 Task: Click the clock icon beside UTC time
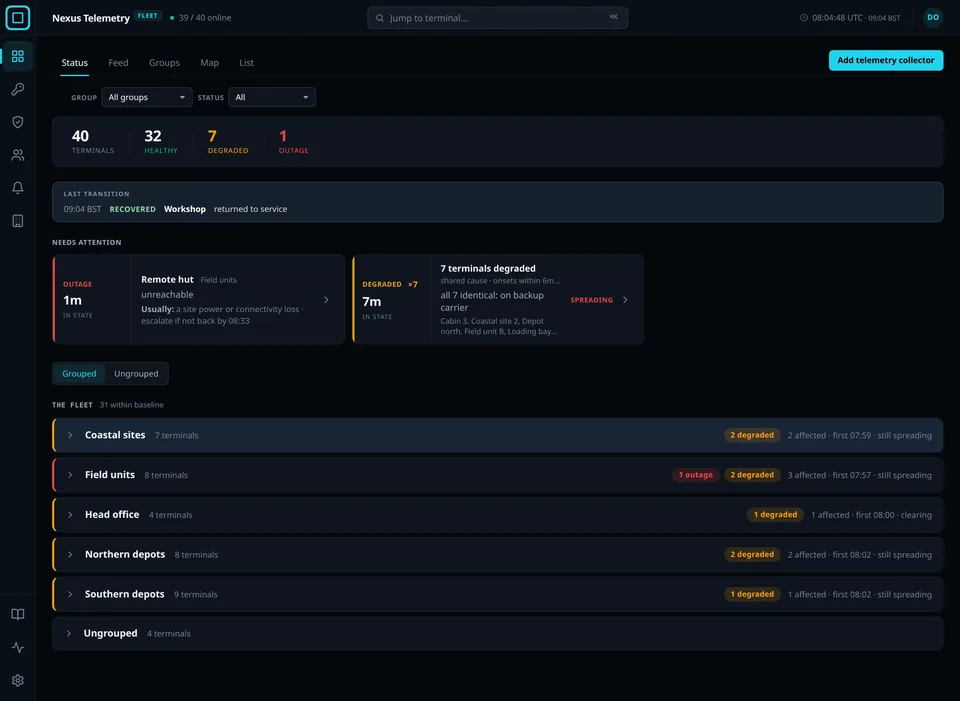pyautogui.click(x=804, y=18)
